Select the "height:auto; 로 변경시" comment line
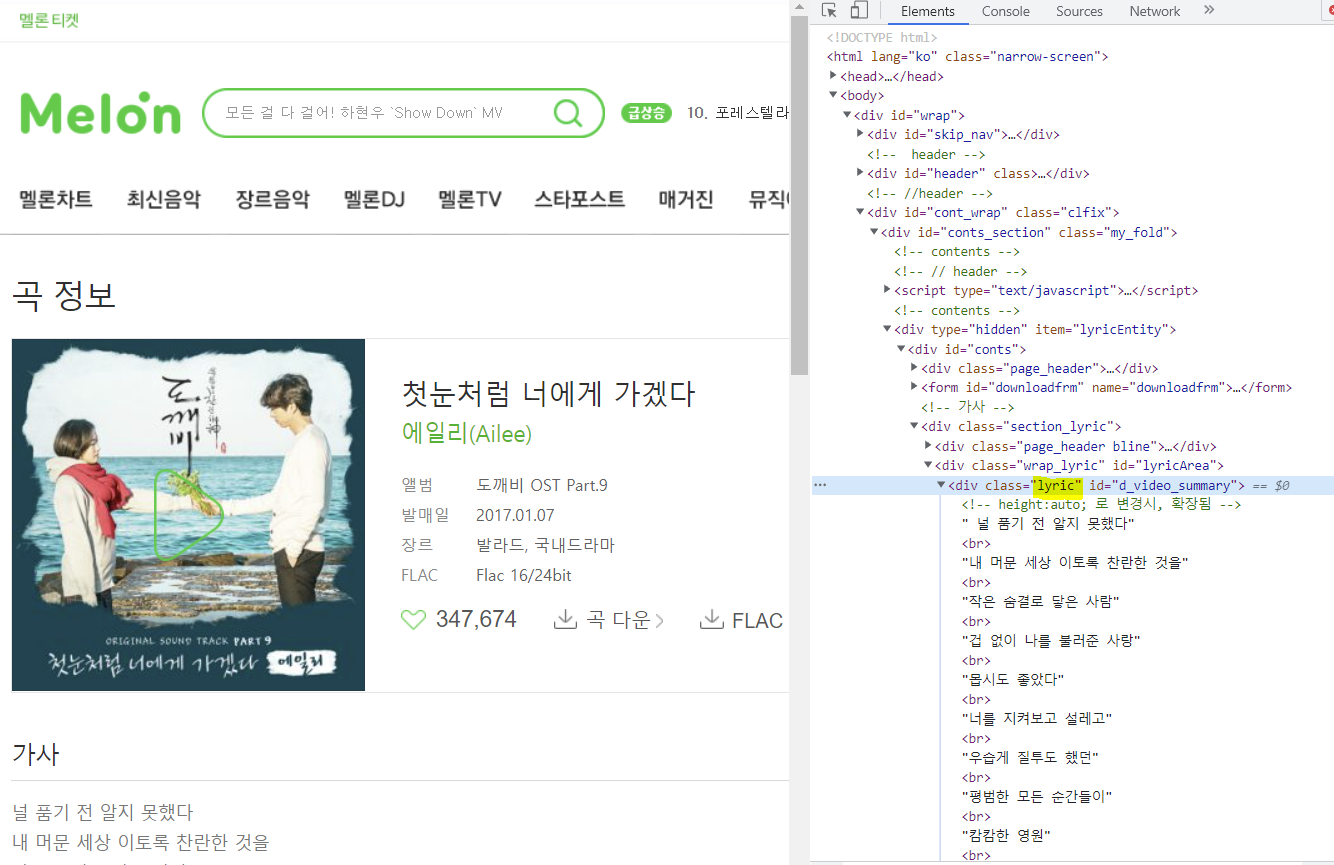Viewport: 1334px width, 865px height. pos(1101,504)
